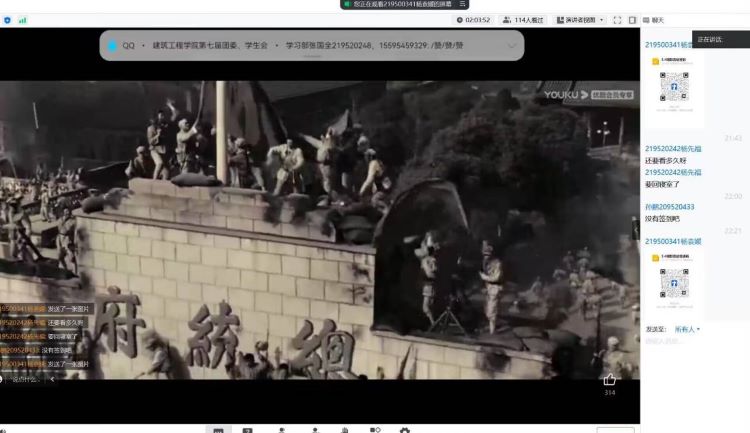
Task: Click the thumbs-up like icon
Action: coord(609,380)
